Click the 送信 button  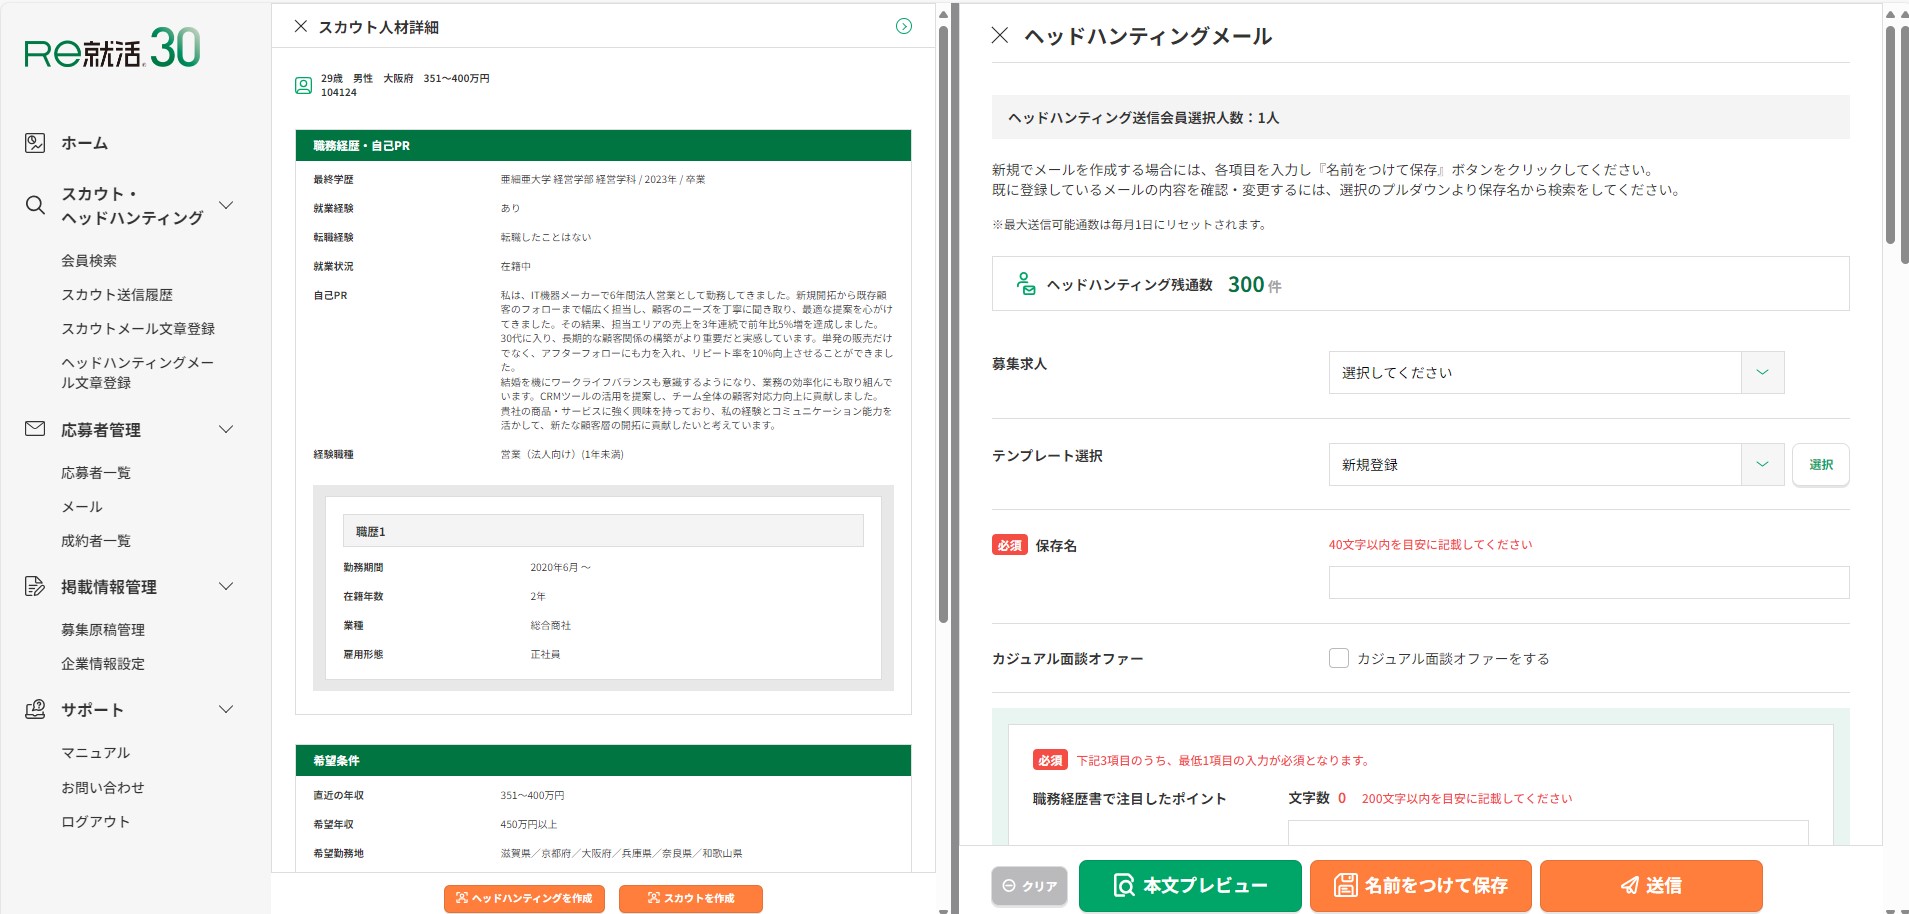click(1651, 886)
